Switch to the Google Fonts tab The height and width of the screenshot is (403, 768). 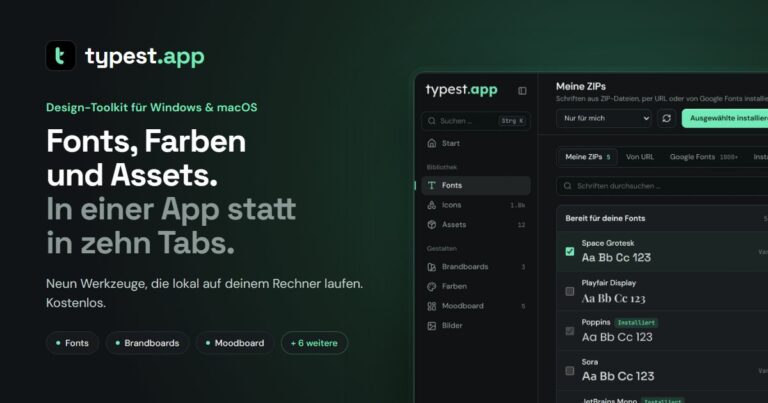(704, 157)
